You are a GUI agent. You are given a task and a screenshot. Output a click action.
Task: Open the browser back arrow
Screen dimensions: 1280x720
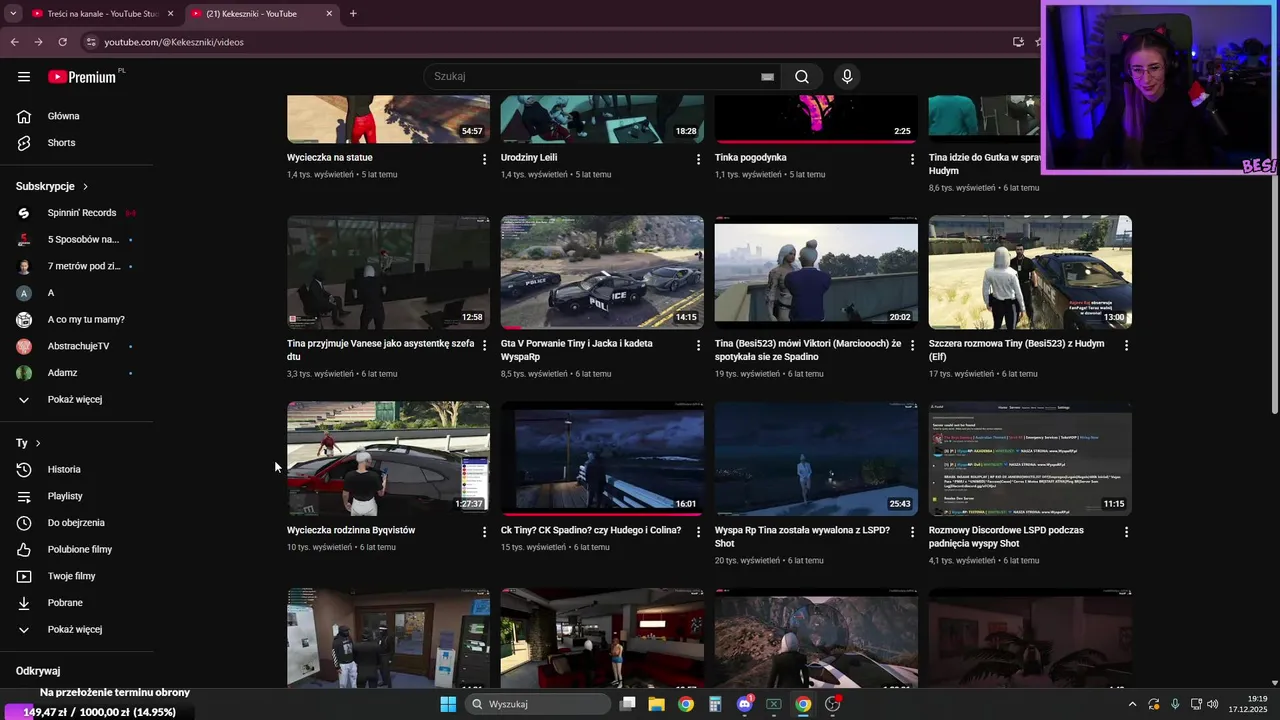coord(14,42)
